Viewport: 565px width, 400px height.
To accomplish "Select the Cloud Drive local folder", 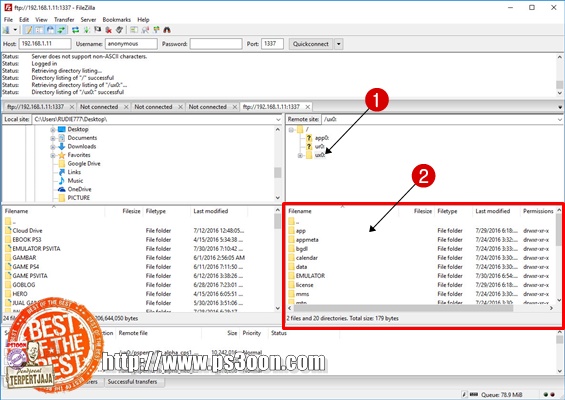I will pyautogui.click(x=27, y=231).
